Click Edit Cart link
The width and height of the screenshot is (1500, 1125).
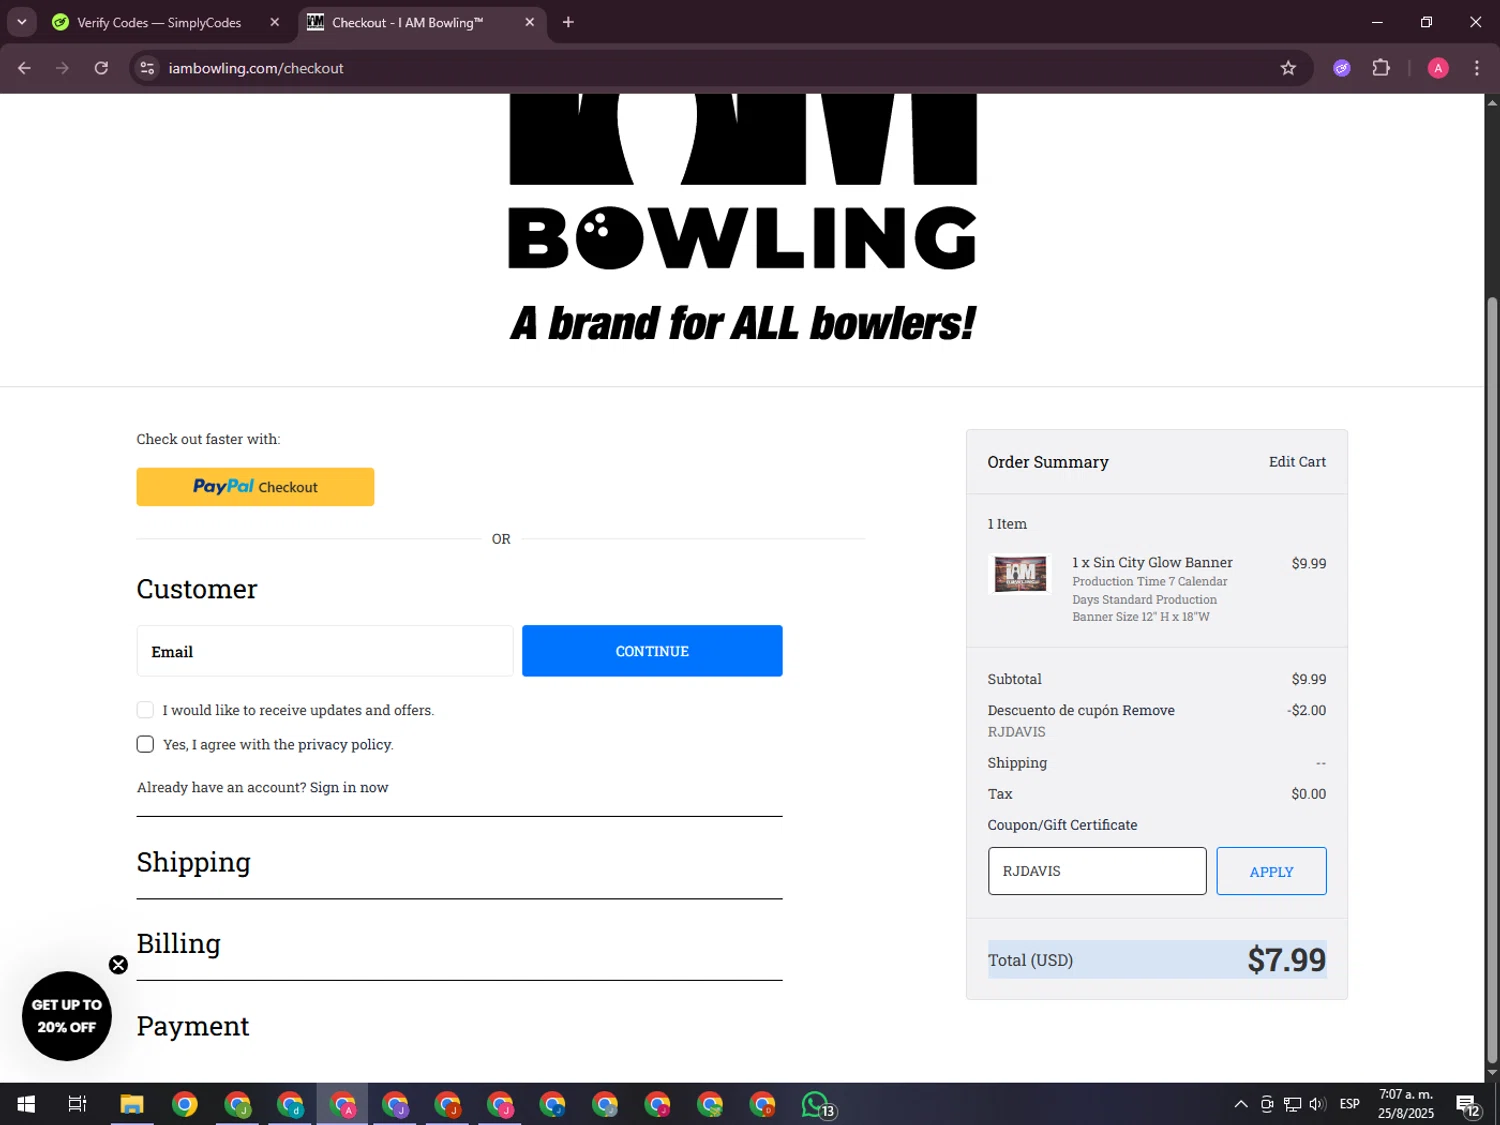click(x=1297, y=462)
